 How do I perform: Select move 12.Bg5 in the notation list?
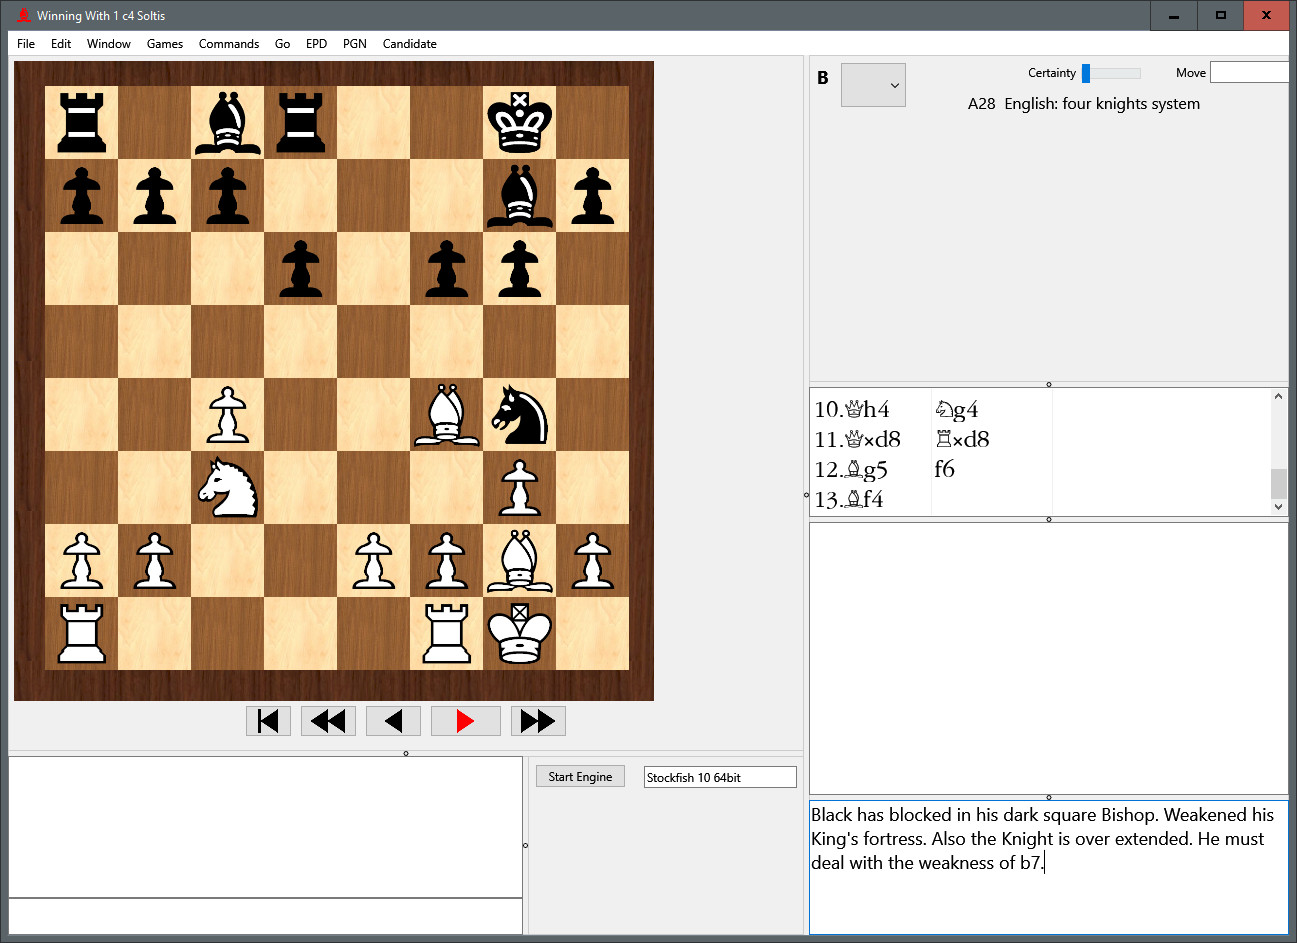click(x=849, y=469)
